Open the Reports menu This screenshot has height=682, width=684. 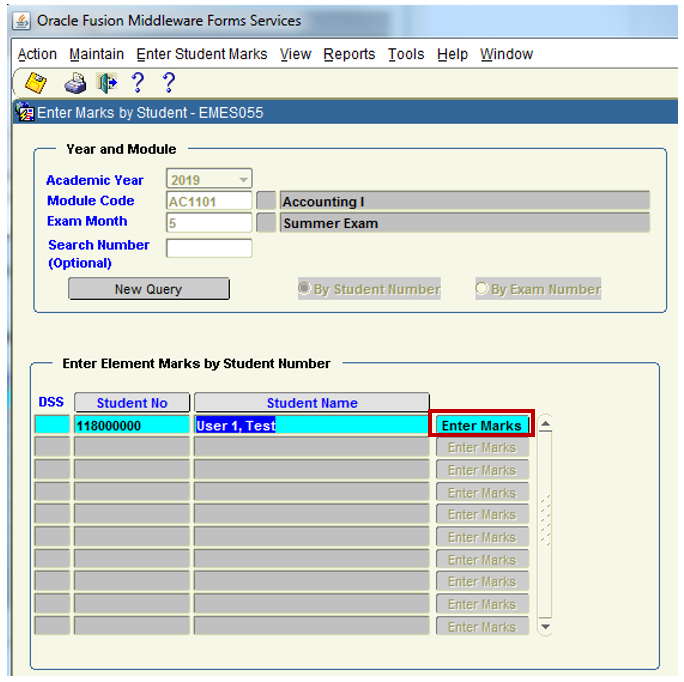349,54
